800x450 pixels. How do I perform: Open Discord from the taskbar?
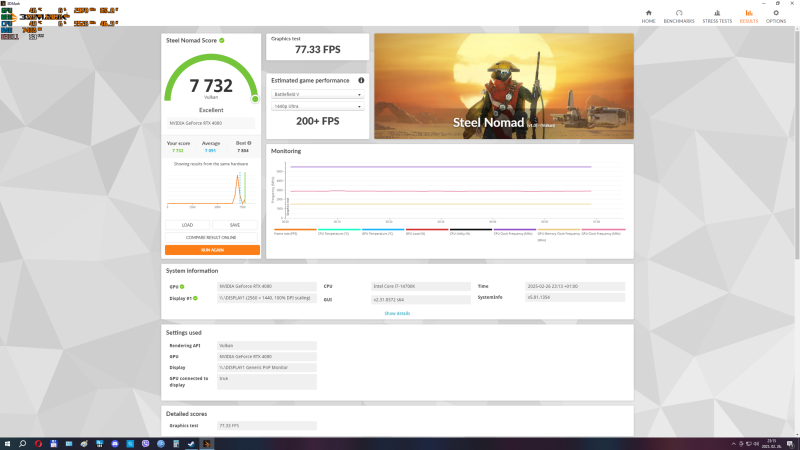click(x=115, y=443)
